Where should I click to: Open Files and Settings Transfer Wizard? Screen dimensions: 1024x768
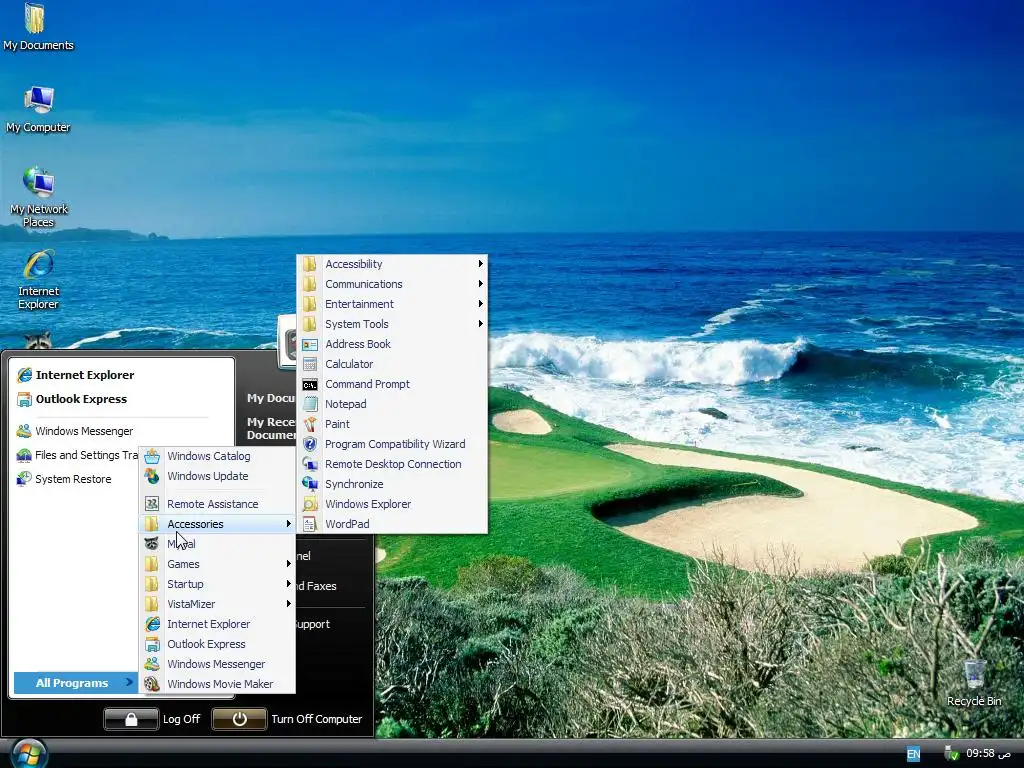(77, 455)
